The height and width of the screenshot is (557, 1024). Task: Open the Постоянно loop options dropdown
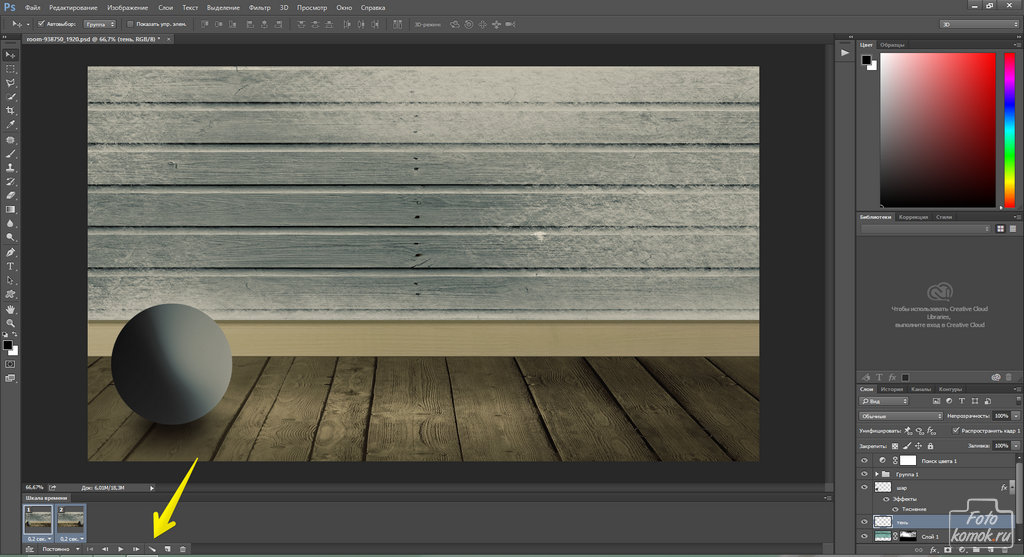pyautogui.click(x=61, y=549)
